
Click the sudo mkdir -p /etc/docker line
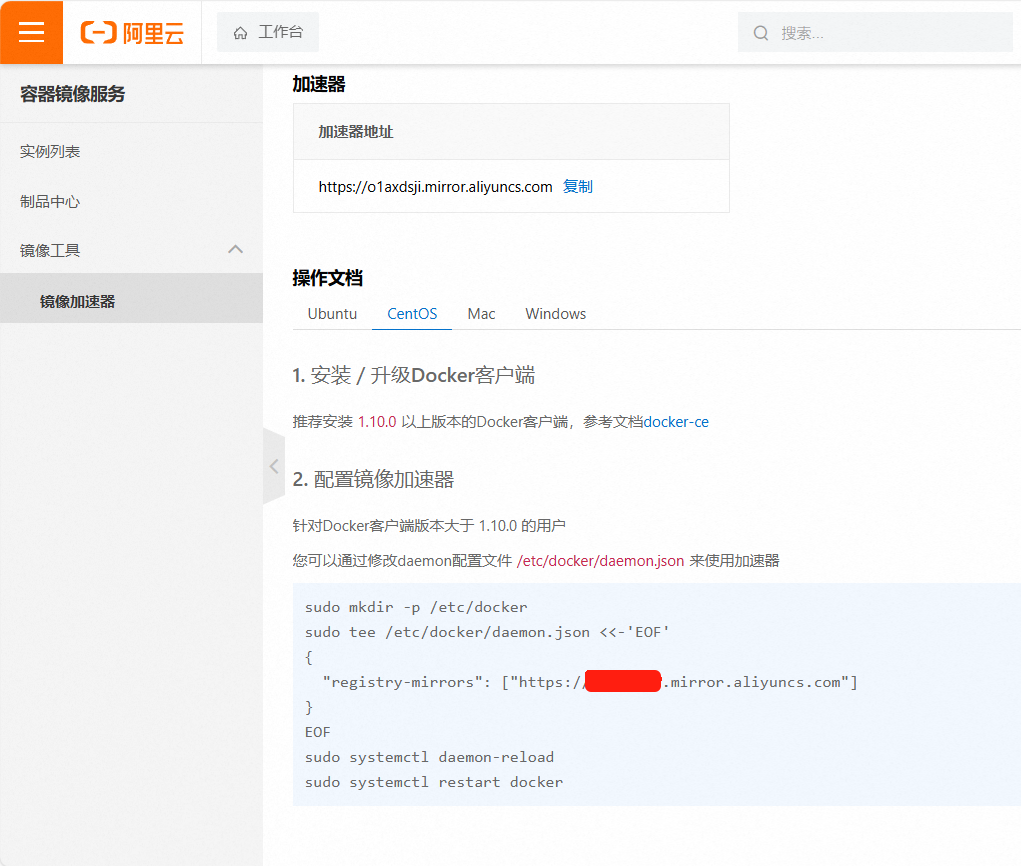pos(416,607)
